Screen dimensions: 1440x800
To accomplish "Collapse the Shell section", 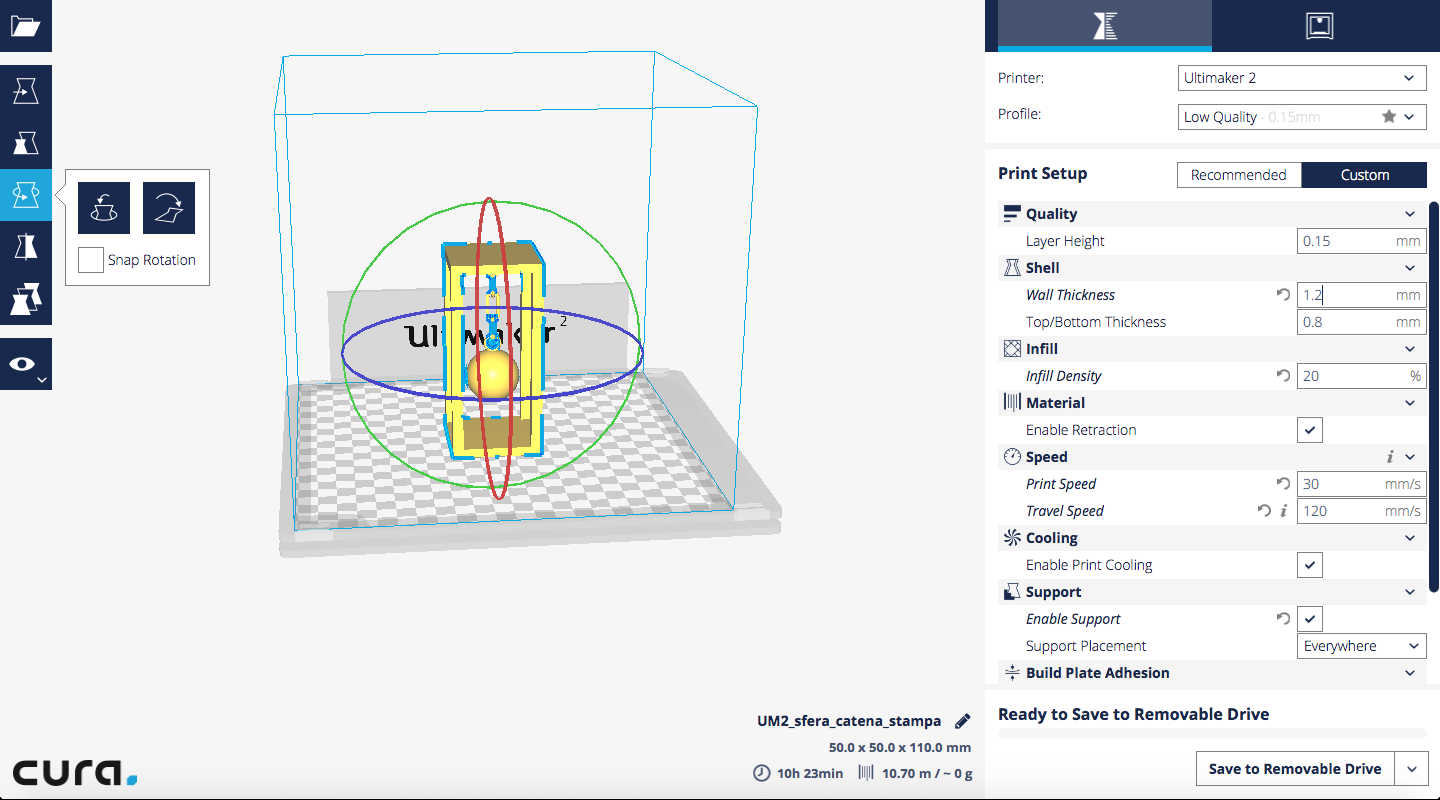I will (1410, 268).
